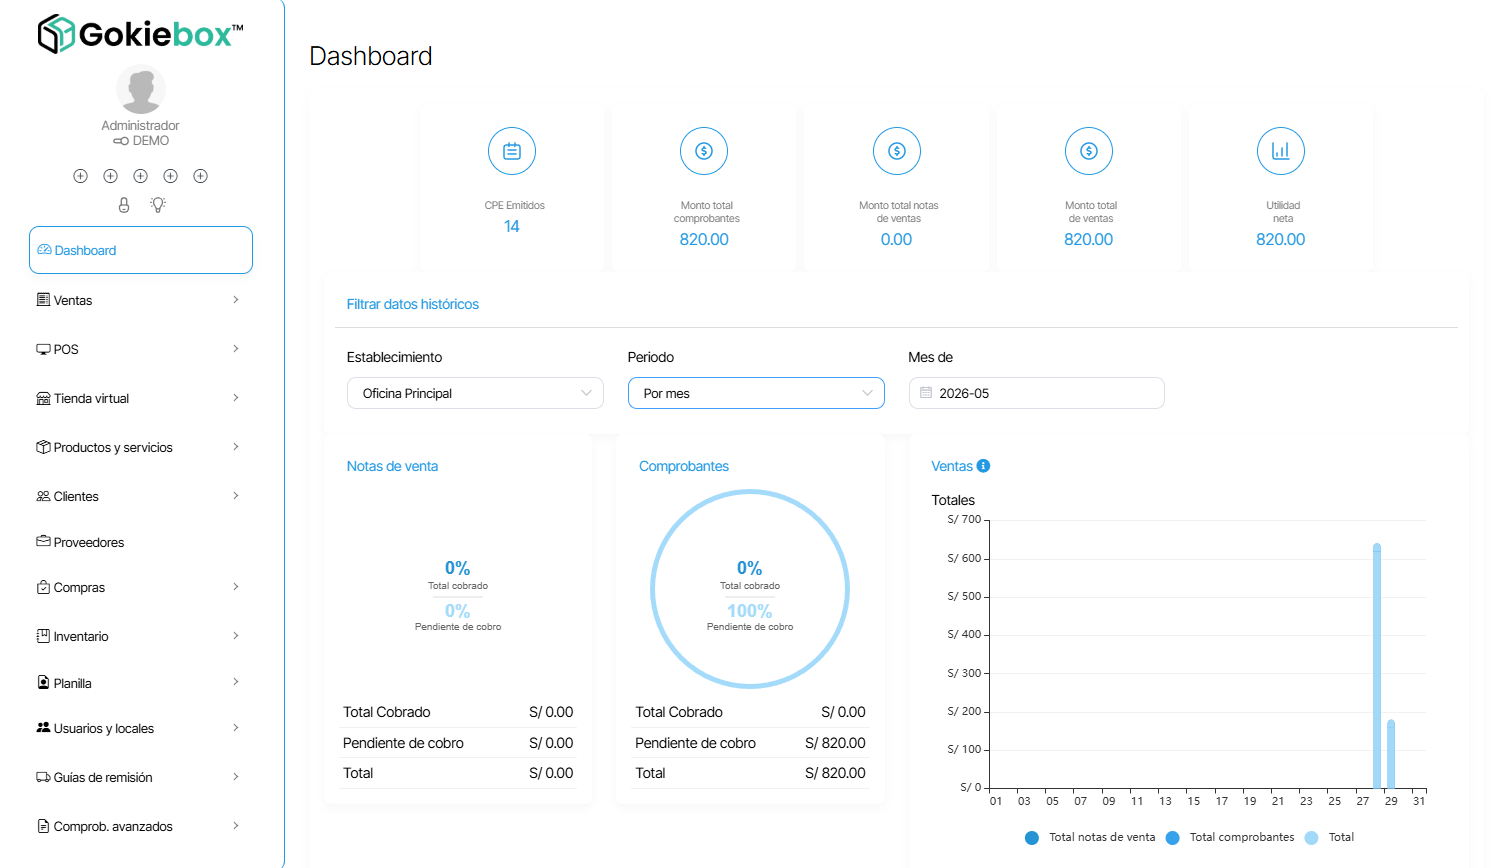Click the padlock icon under the shortcuts

click(124, 205)
